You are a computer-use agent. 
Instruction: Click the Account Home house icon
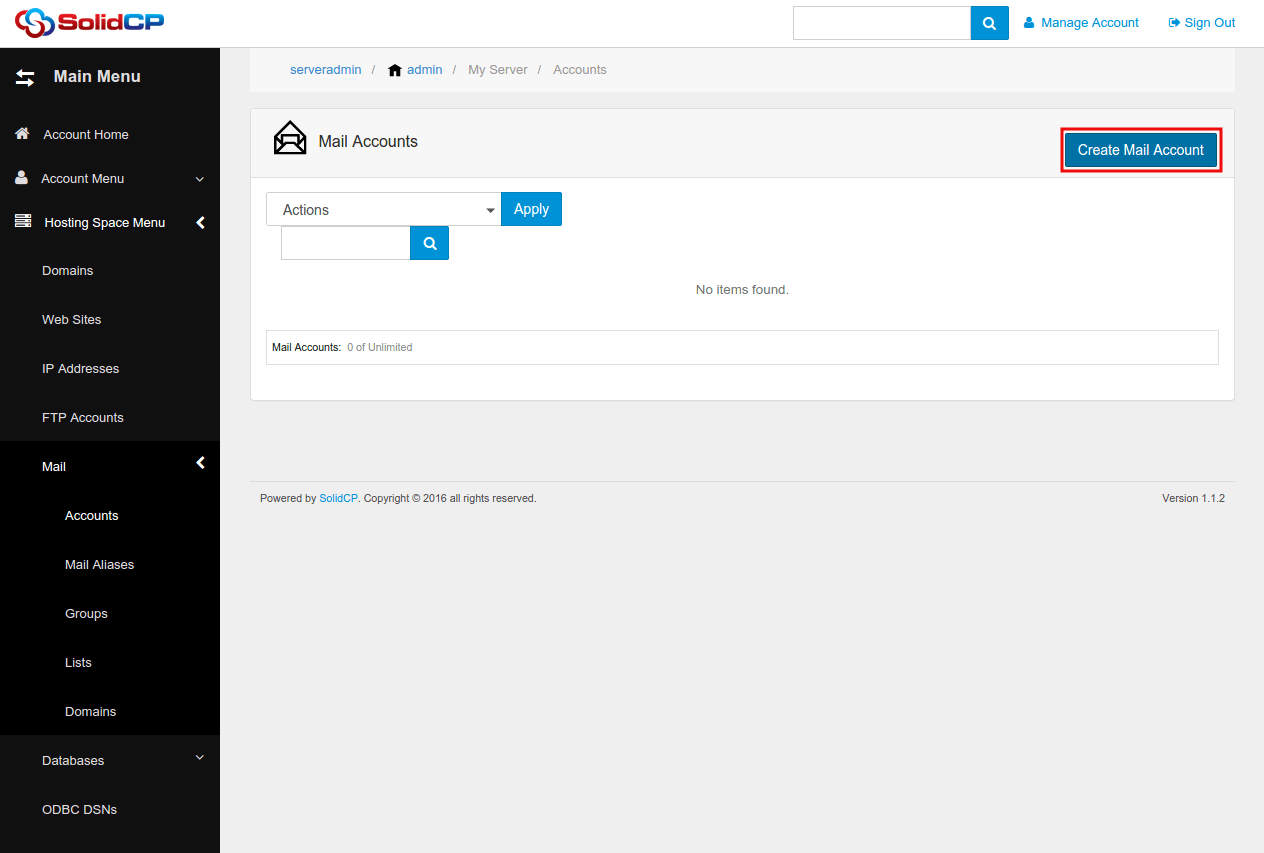click(x=22, y=133)
